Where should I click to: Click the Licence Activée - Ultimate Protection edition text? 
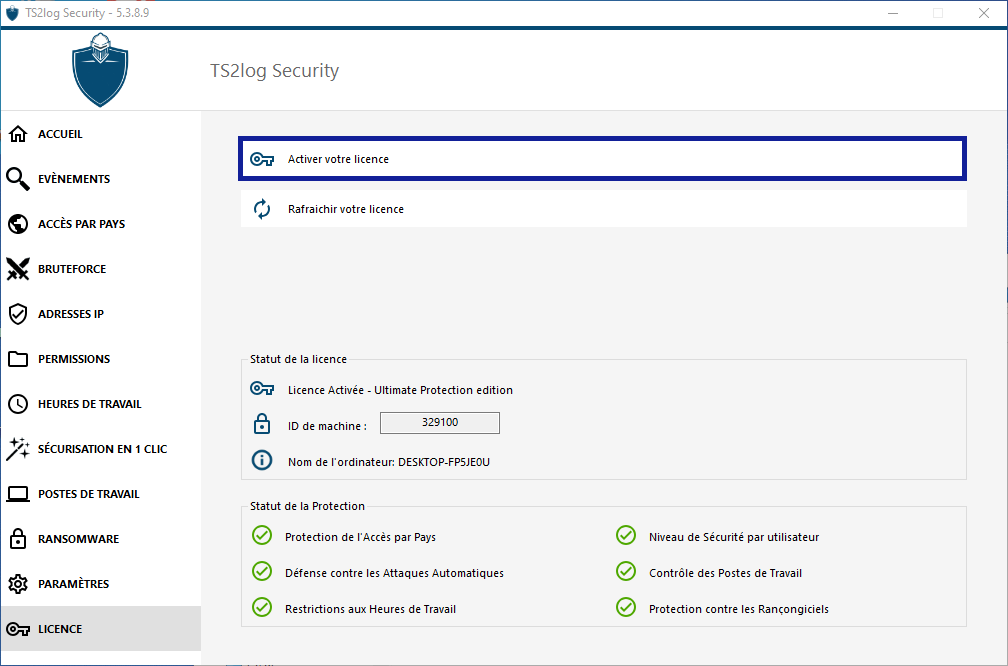click(x=400, y=390)
